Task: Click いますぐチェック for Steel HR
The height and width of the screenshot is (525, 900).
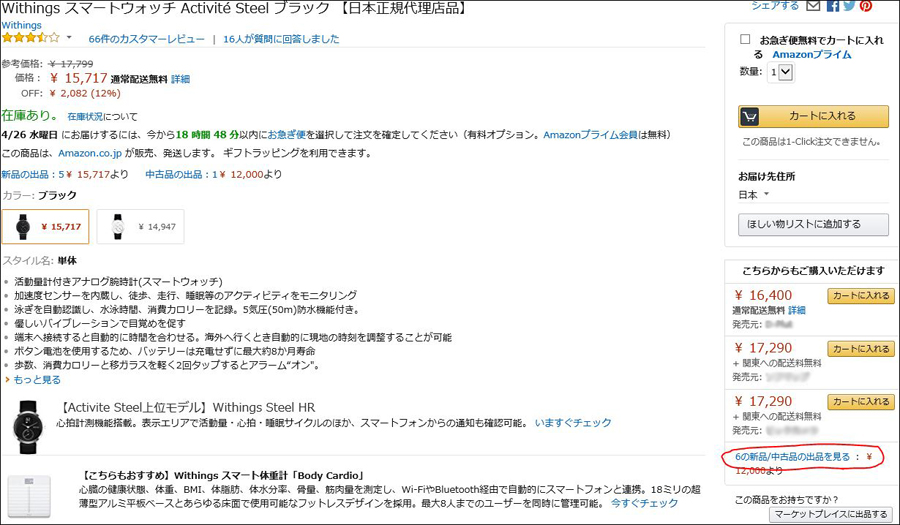Action: [573, 423]
